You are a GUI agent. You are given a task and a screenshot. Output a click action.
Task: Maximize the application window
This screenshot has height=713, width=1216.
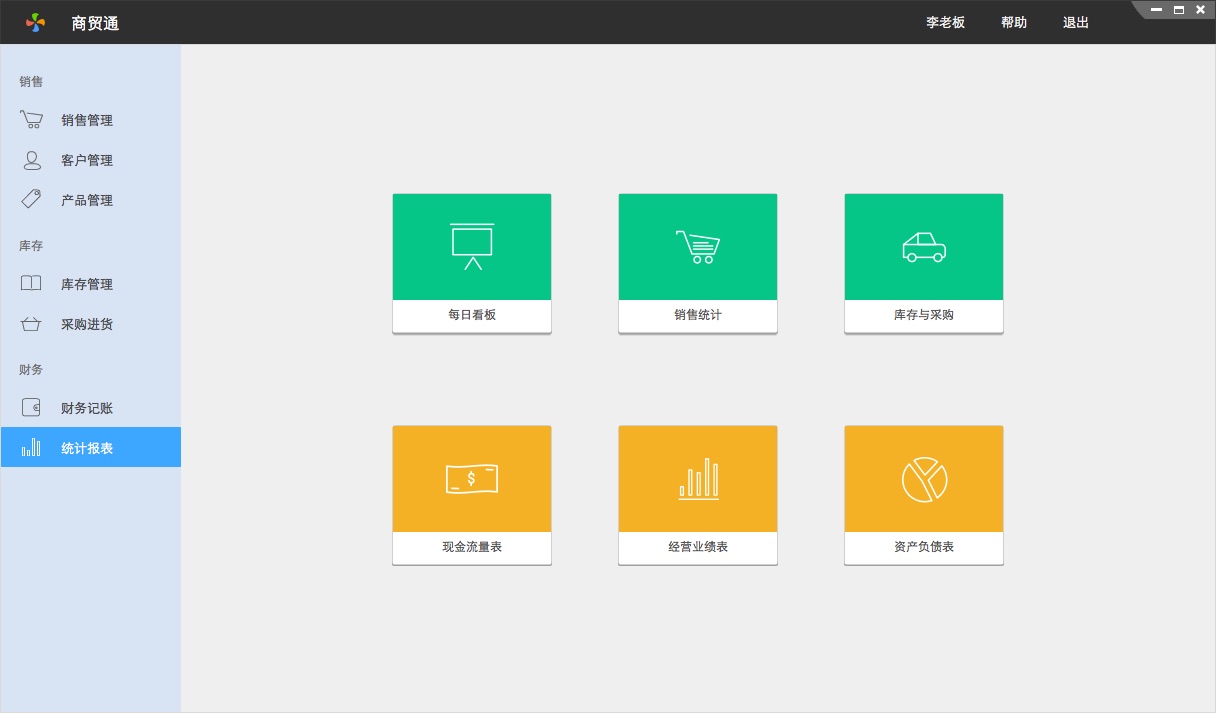pos(1179,9)
